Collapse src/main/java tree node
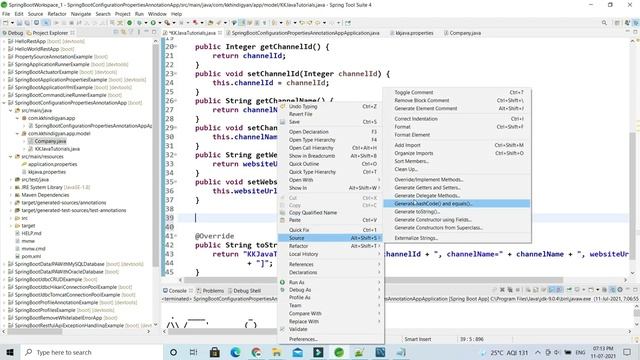Image resolution: width=640 pixels, height=360 pixels. click(x=11, y=111)
